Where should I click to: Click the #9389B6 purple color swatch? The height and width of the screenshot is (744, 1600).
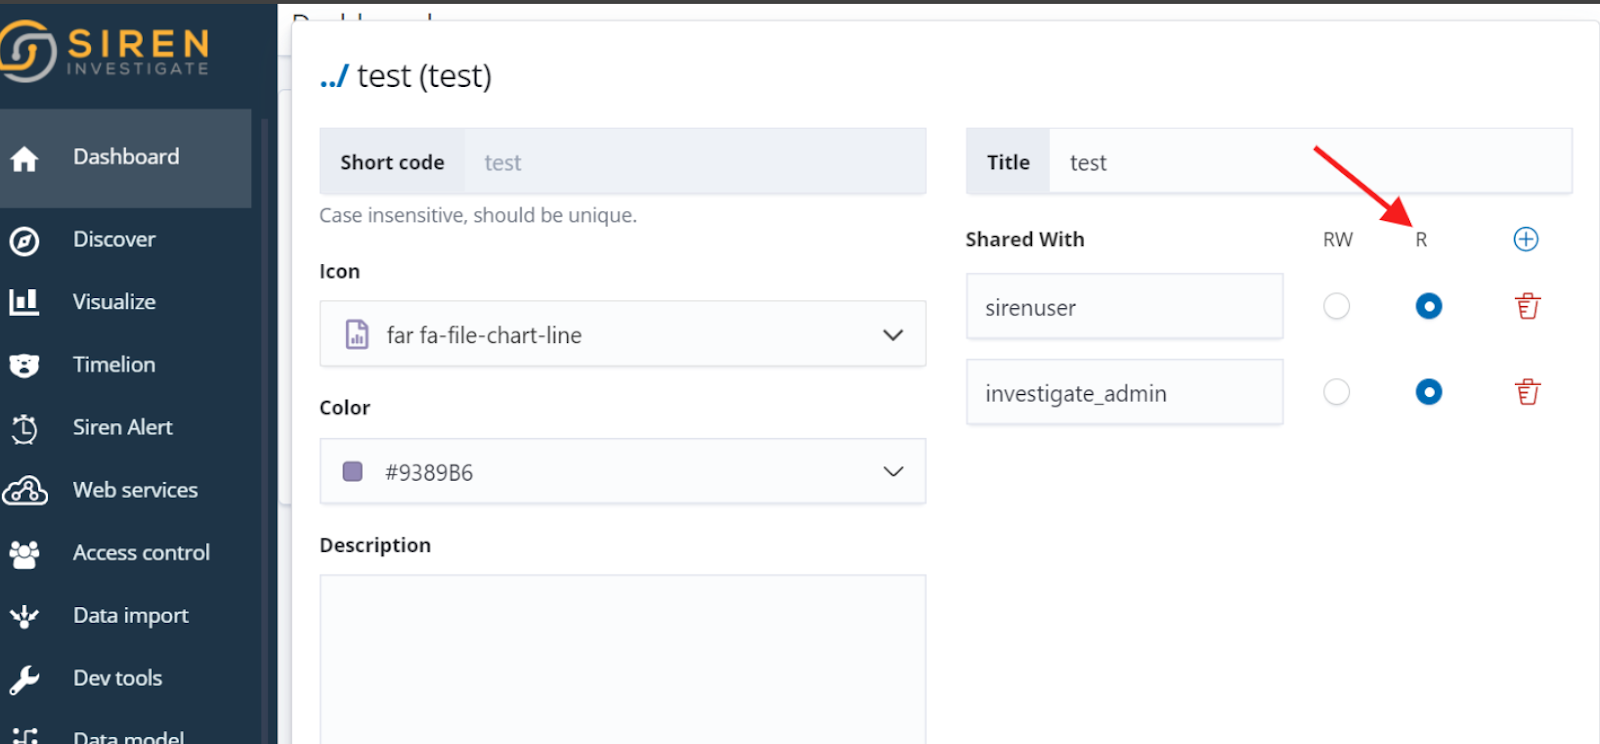[x=353, y=472]
